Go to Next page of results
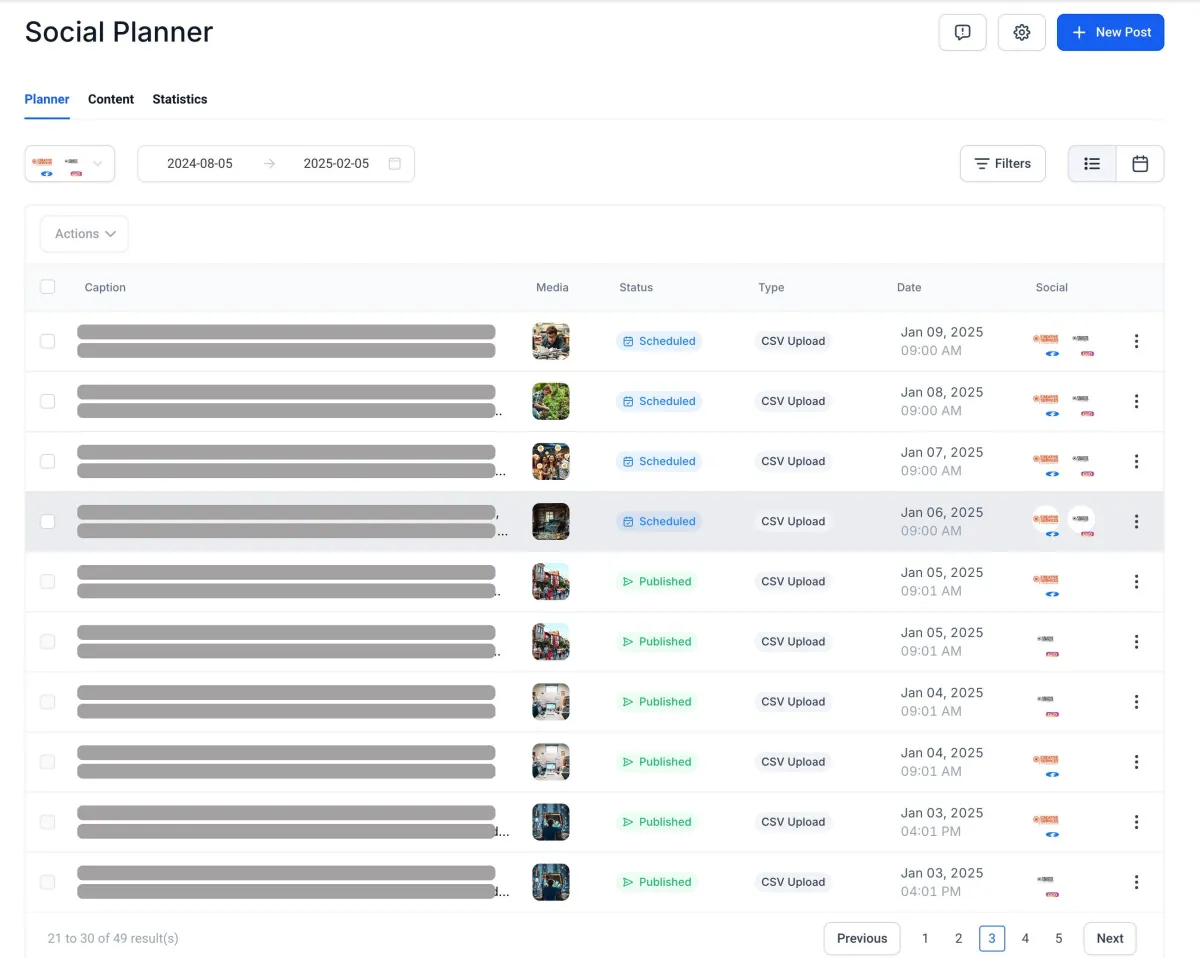 [x=1109, y=938]
